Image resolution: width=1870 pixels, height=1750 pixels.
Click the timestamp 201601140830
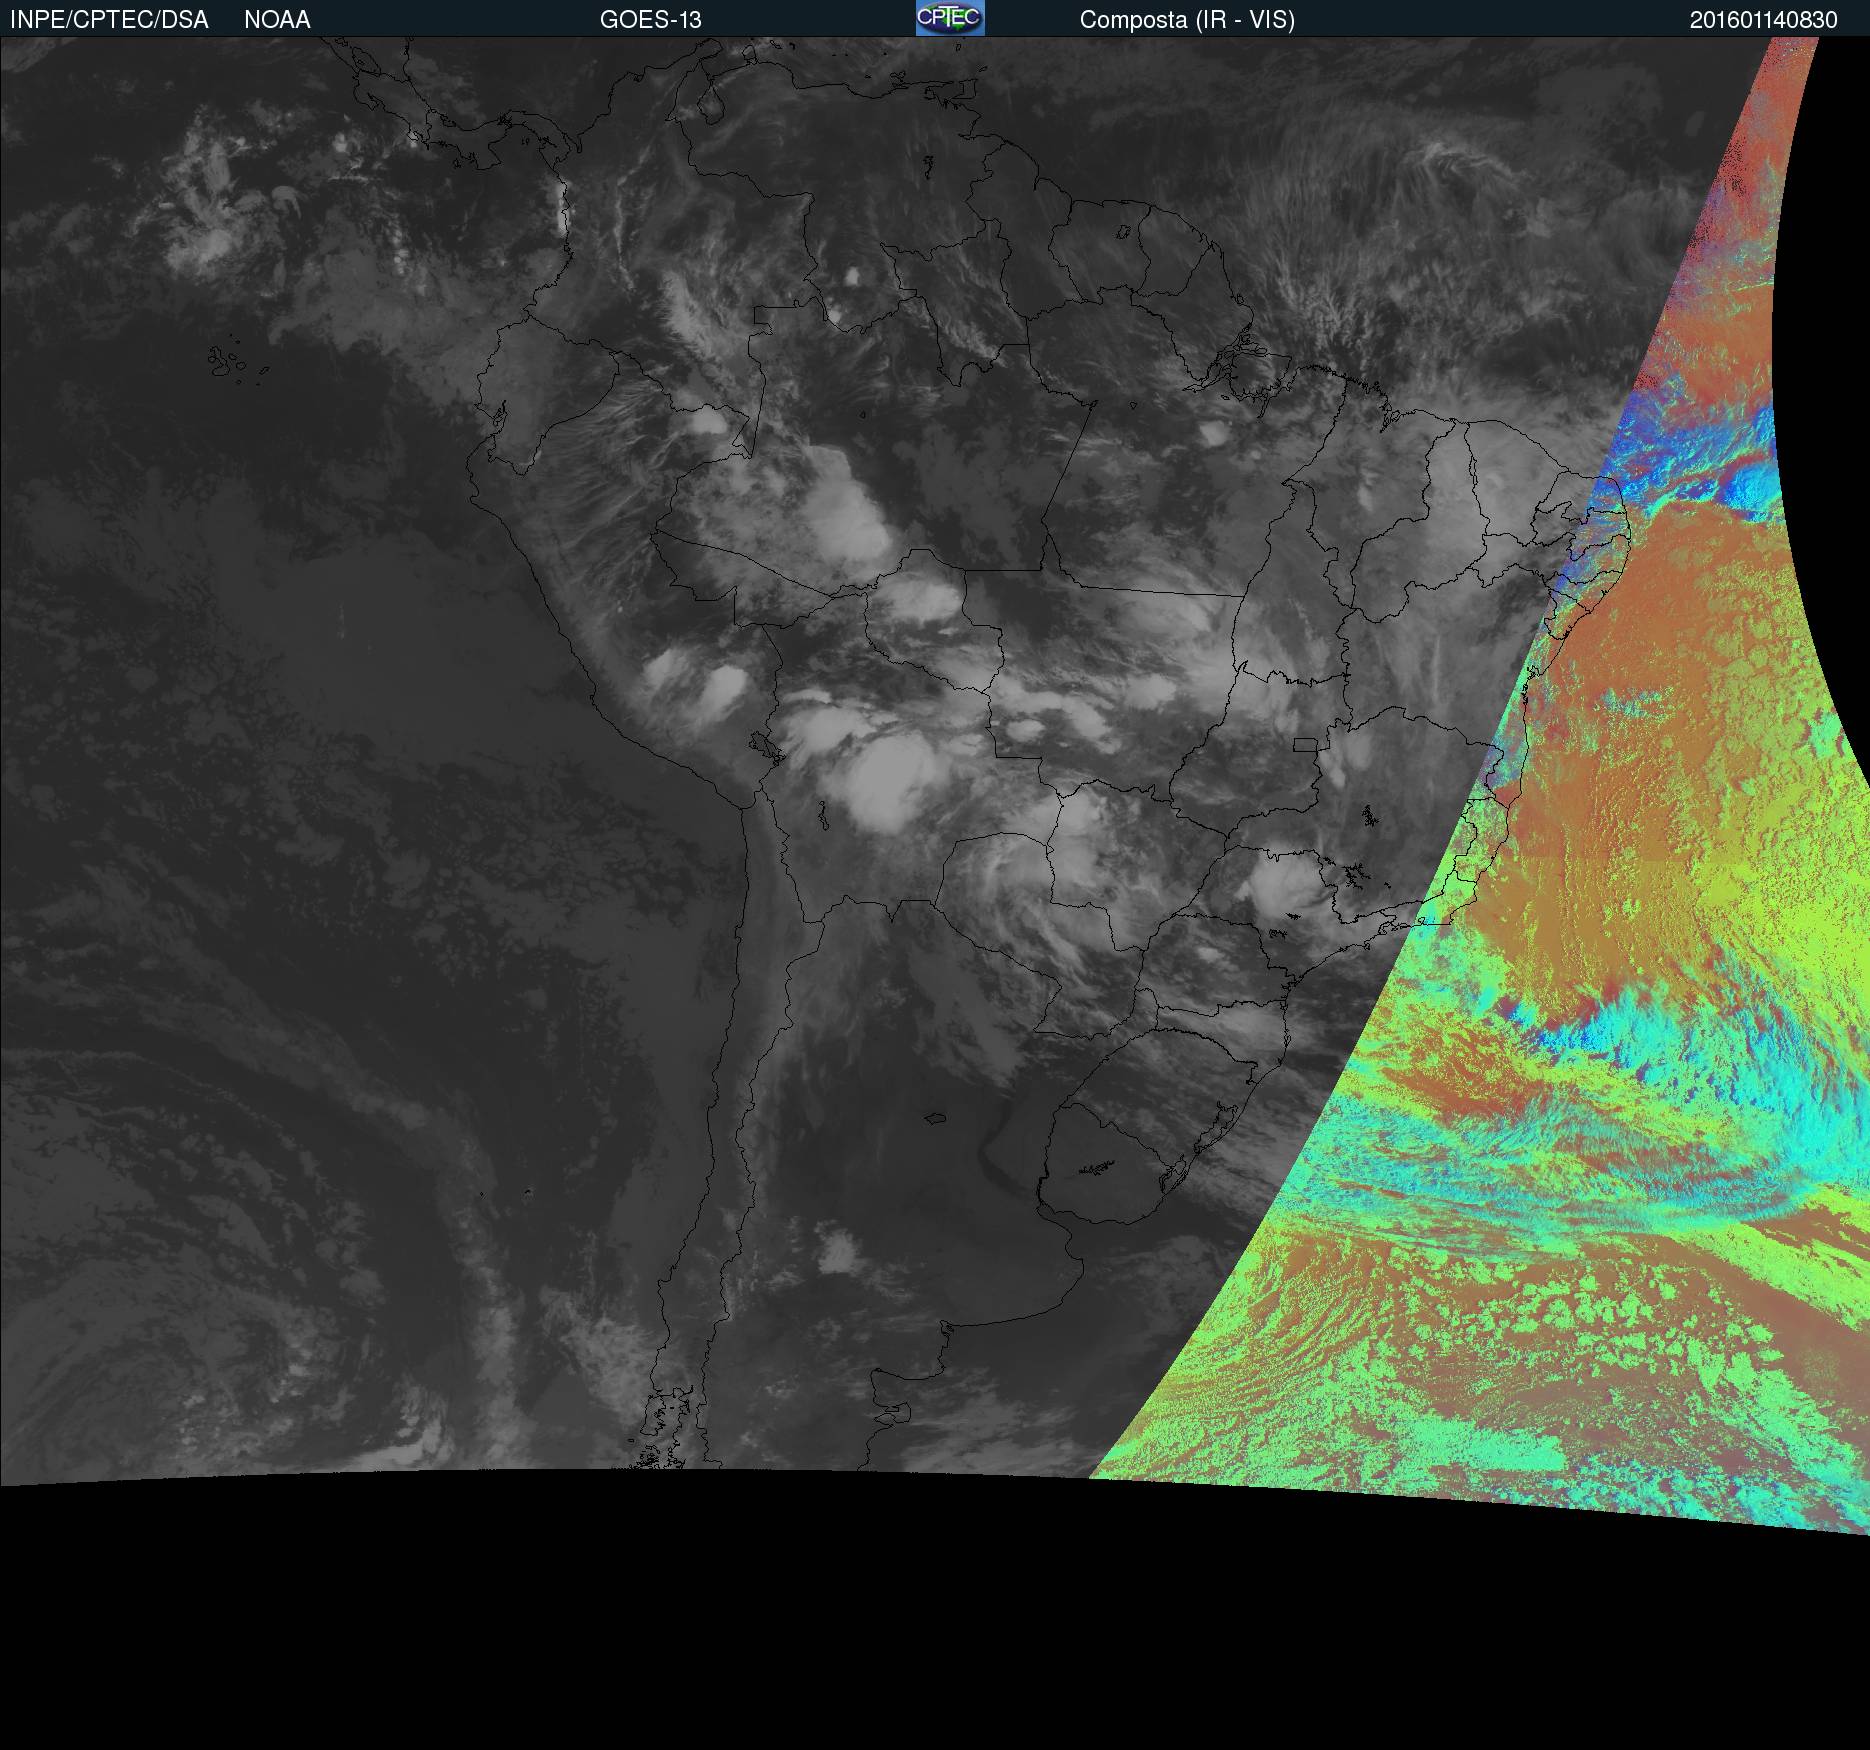click(x=1764, y=20)
